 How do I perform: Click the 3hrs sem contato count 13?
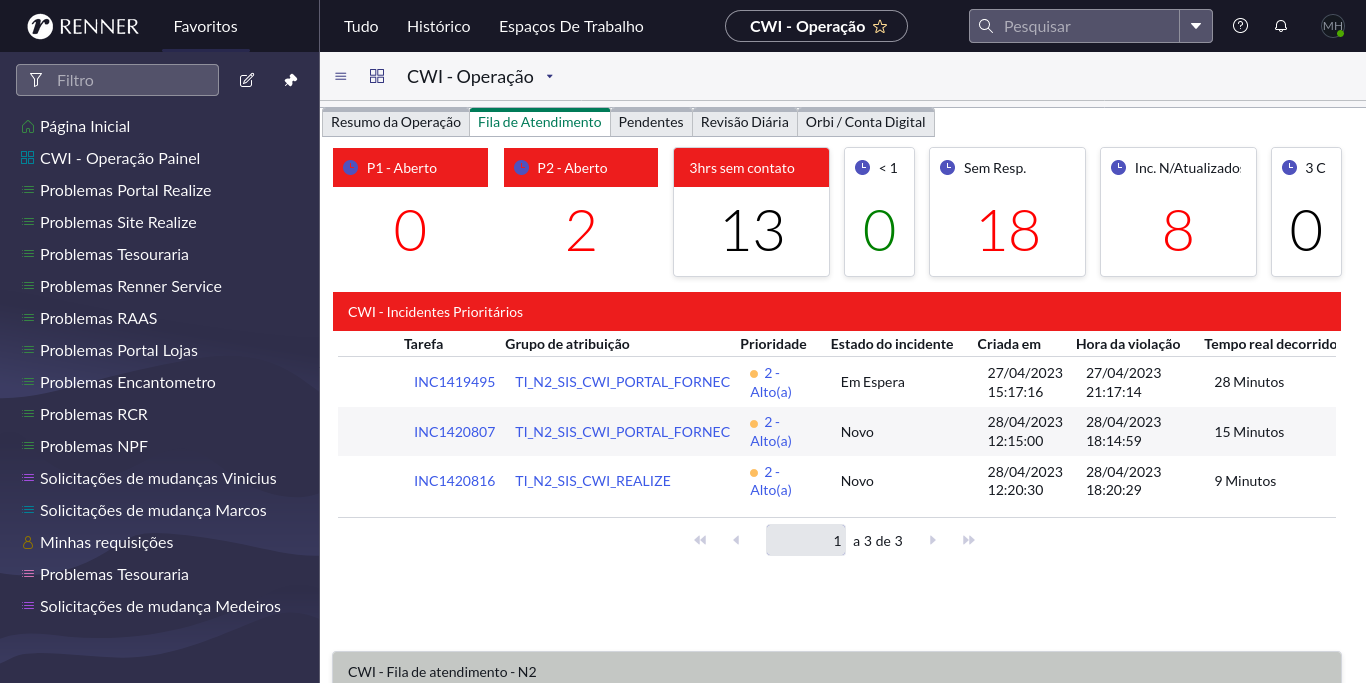(x=752, y=232)
